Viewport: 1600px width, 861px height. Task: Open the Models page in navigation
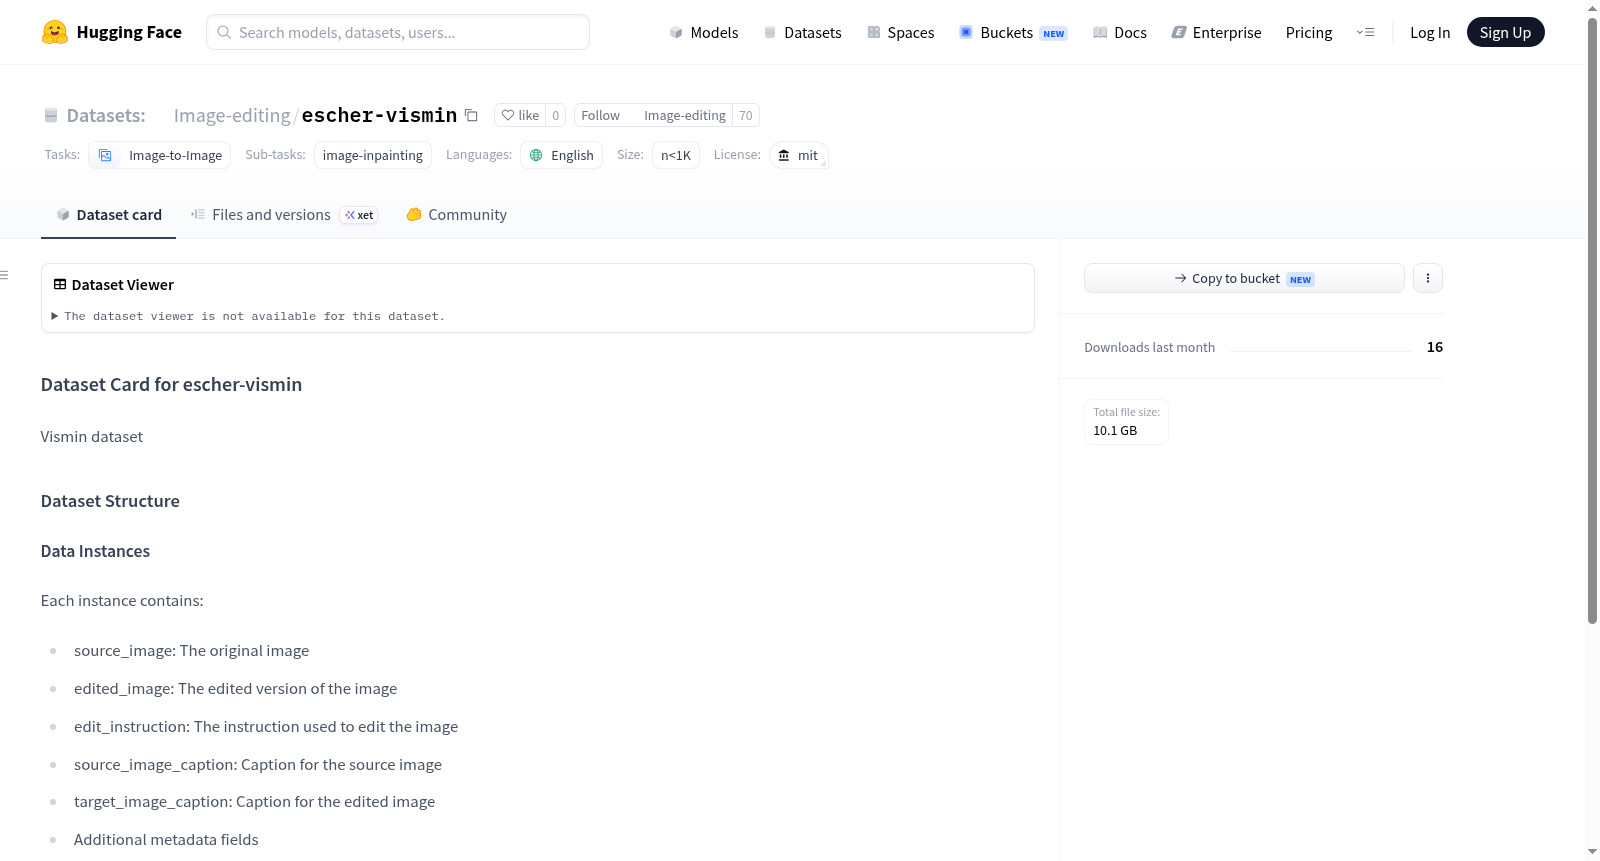704,32
